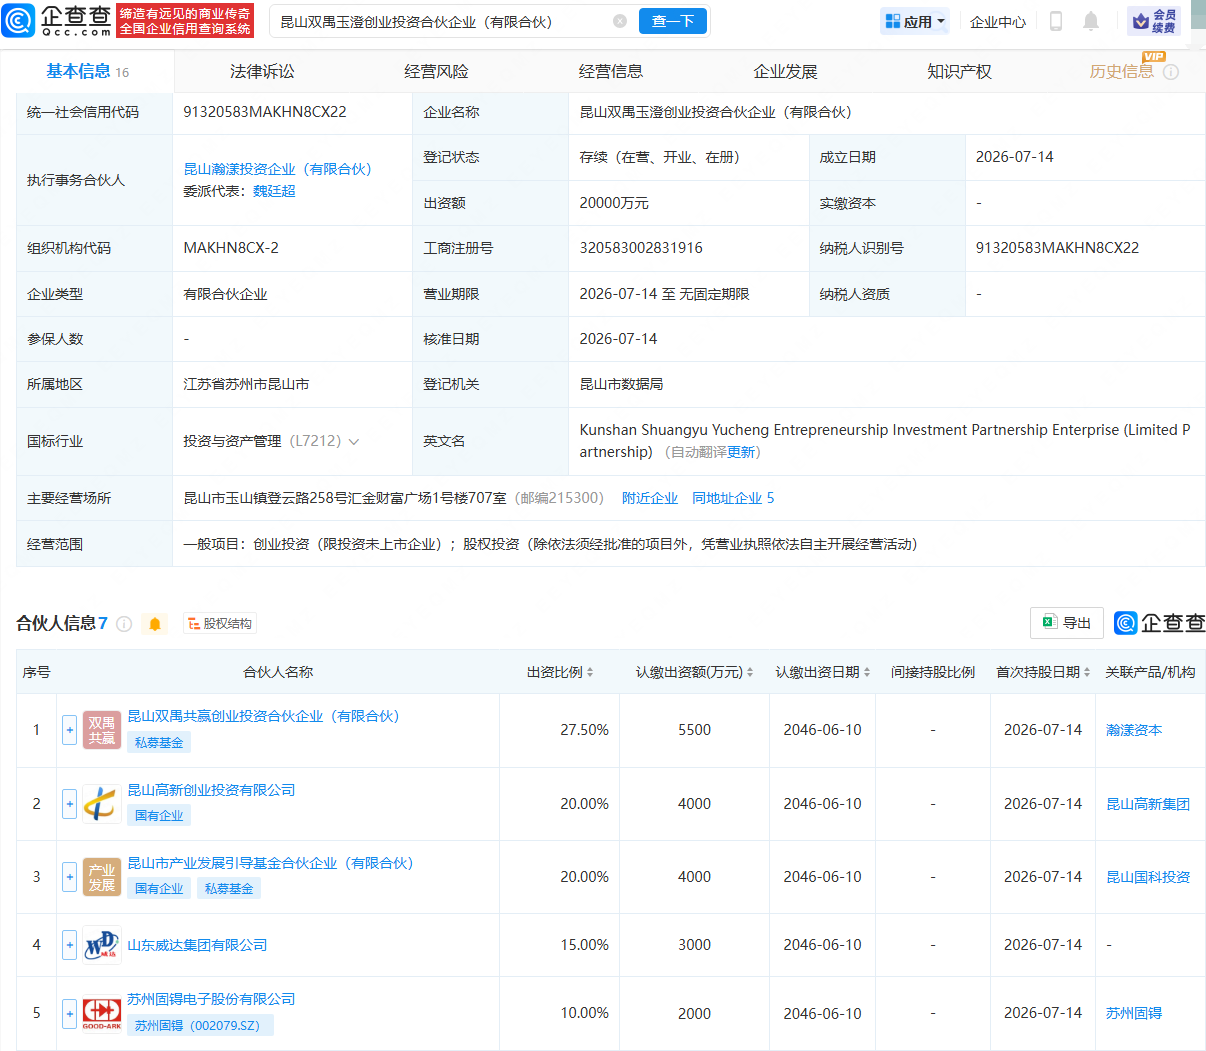Click the 查一下 search button
The height and width of the screenshot is (1051, 1206).
click(673, 21)
